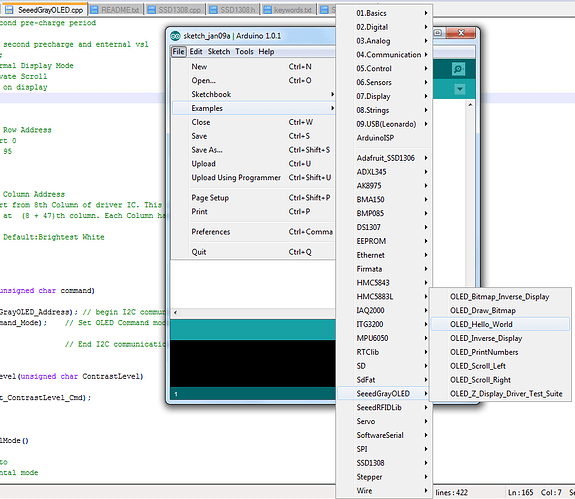Image resolution: width=575 pixels, height=499 pixels.
Task: Expand SoftwareSerial library examples
Action: pos(384,436)
